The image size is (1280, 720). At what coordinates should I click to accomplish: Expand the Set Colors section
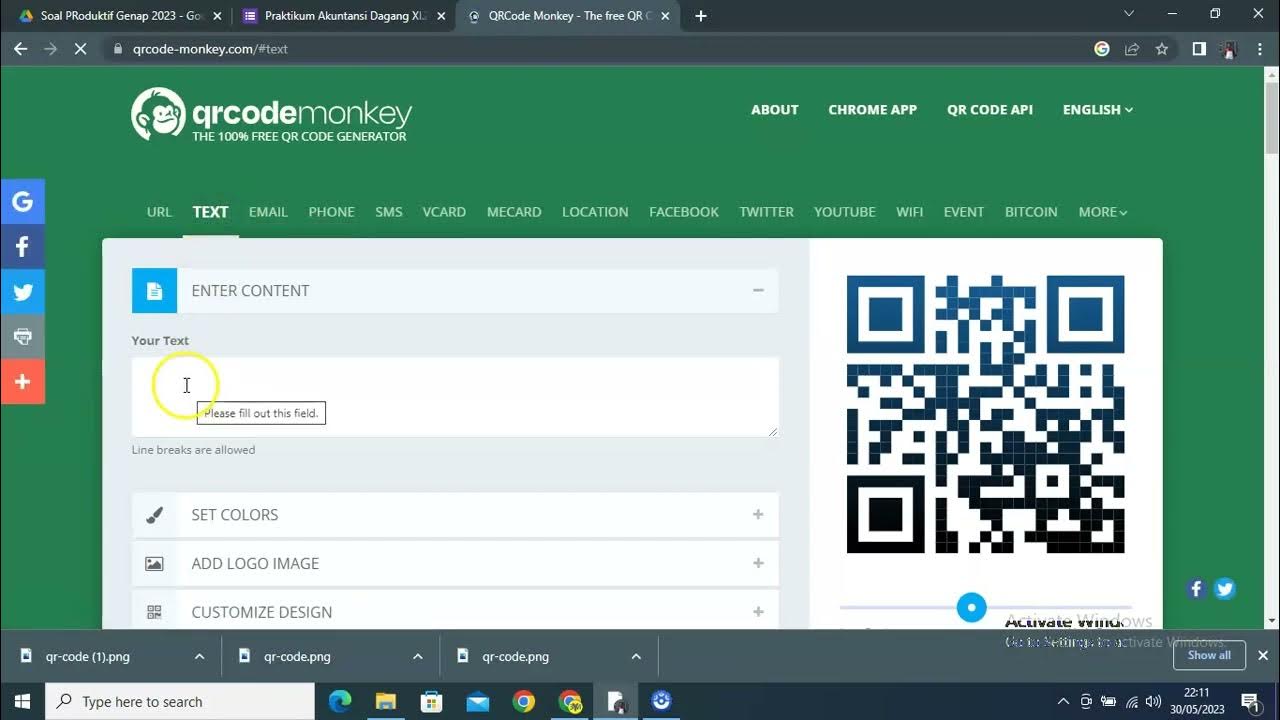pyautogui.click(x=758, y=514)
